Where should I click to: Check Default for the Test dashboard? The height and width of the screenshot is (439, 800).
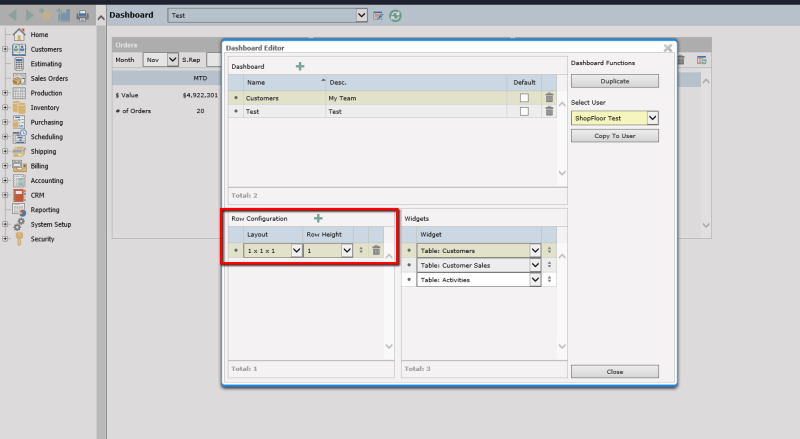point(524,111)
